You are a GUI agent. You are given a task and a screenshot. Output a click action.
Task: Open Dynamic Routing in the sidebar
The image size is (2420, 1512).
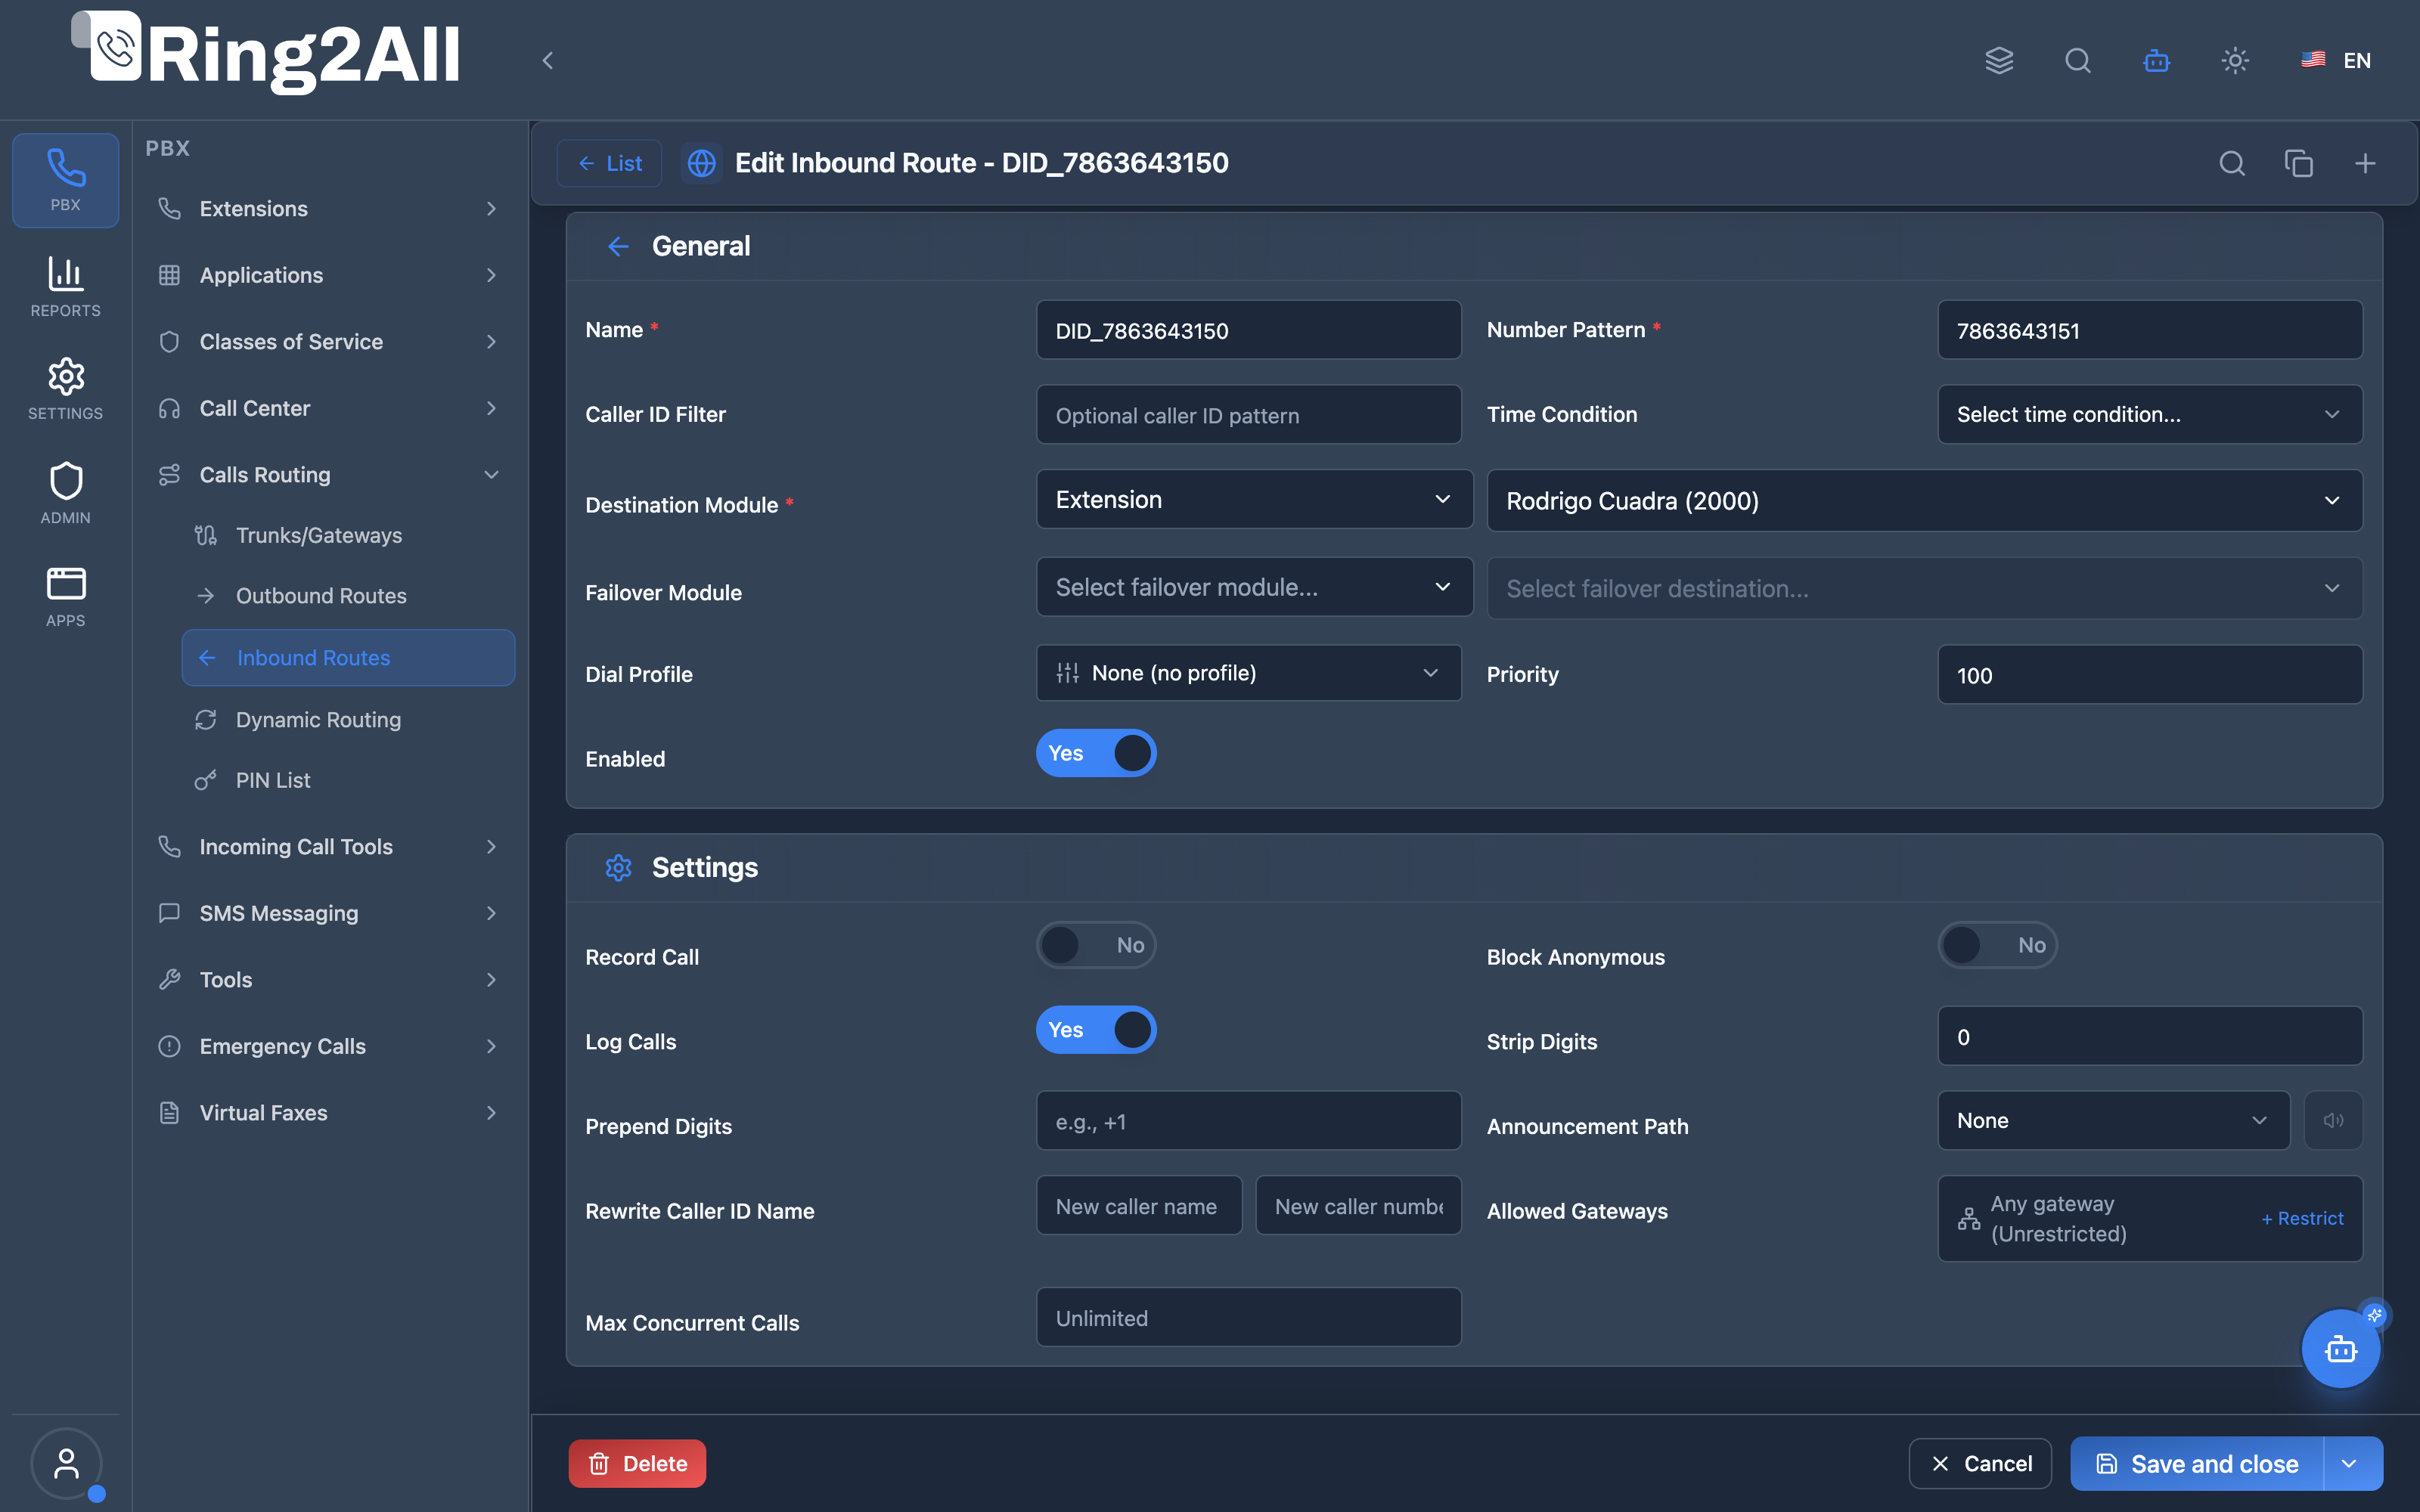pyautogui.click(x=348, y=720)
